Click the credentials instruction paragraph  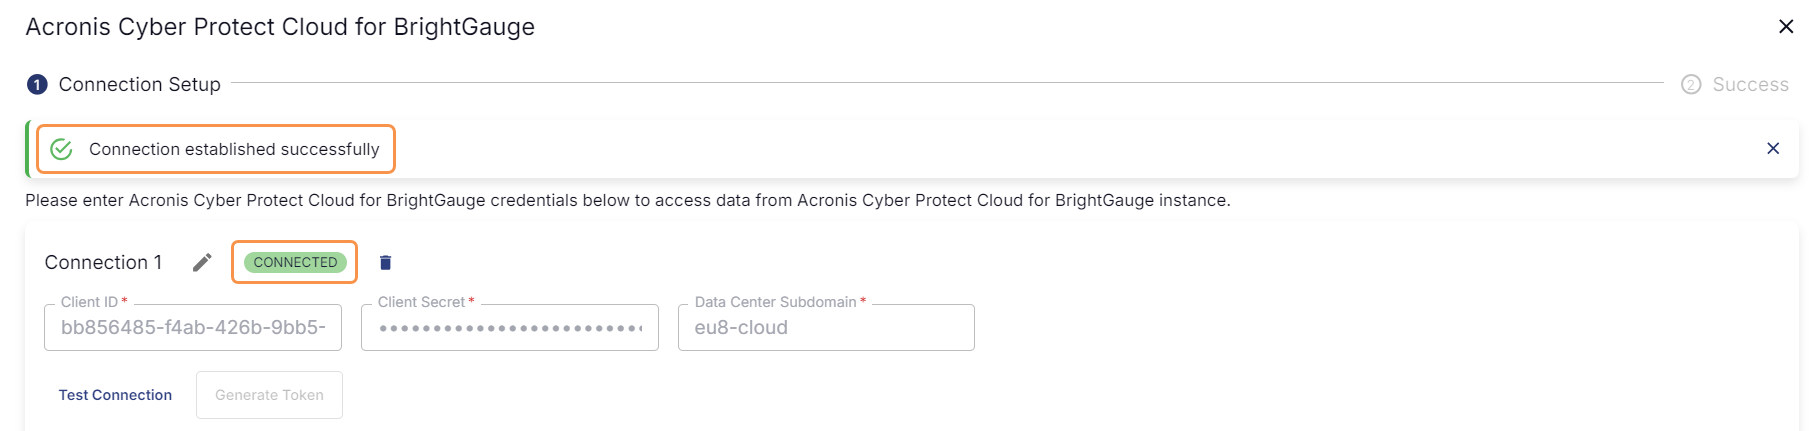[628, 200]
